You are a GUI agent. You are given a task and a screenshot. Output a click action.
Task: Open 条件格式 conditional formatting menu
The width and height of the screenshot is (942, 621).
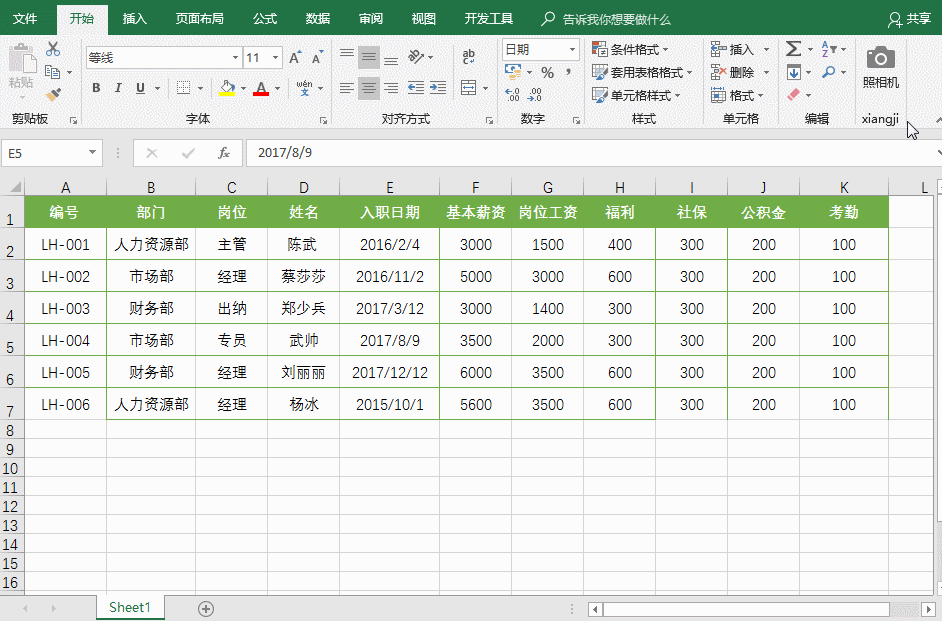coord(630,49)
